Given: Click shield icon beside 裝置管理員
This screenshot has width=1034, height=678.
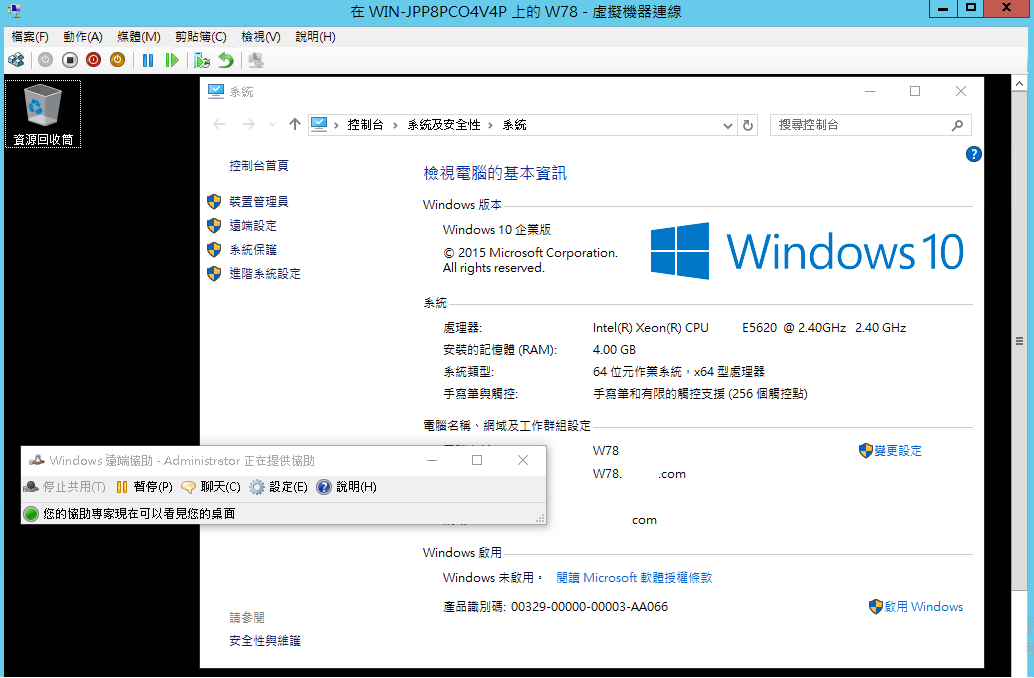Looking at the screenshot, I should pos(214,202).
